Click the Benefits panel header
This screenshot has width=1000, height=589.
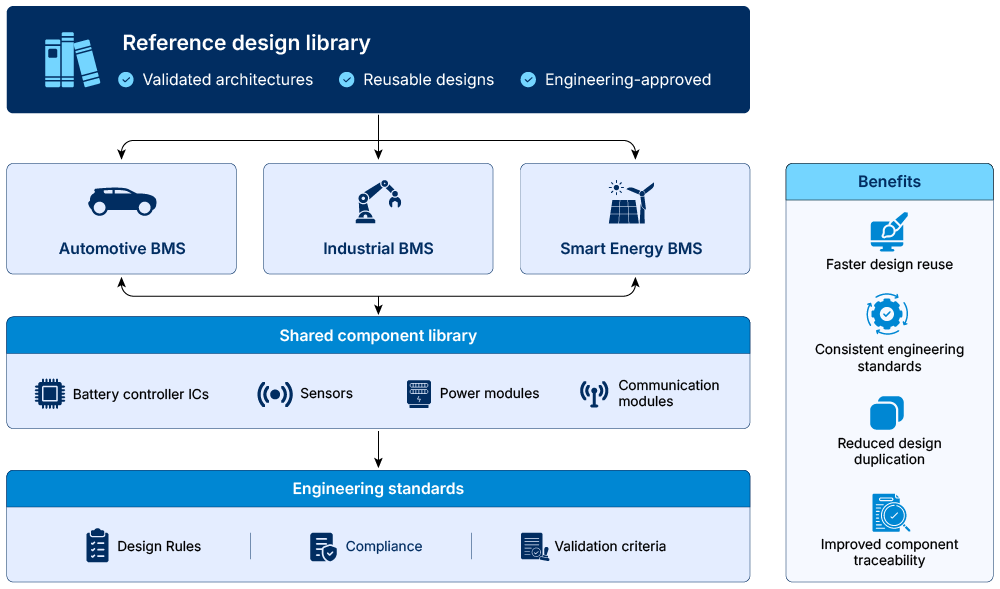click(x=889, y=182)
